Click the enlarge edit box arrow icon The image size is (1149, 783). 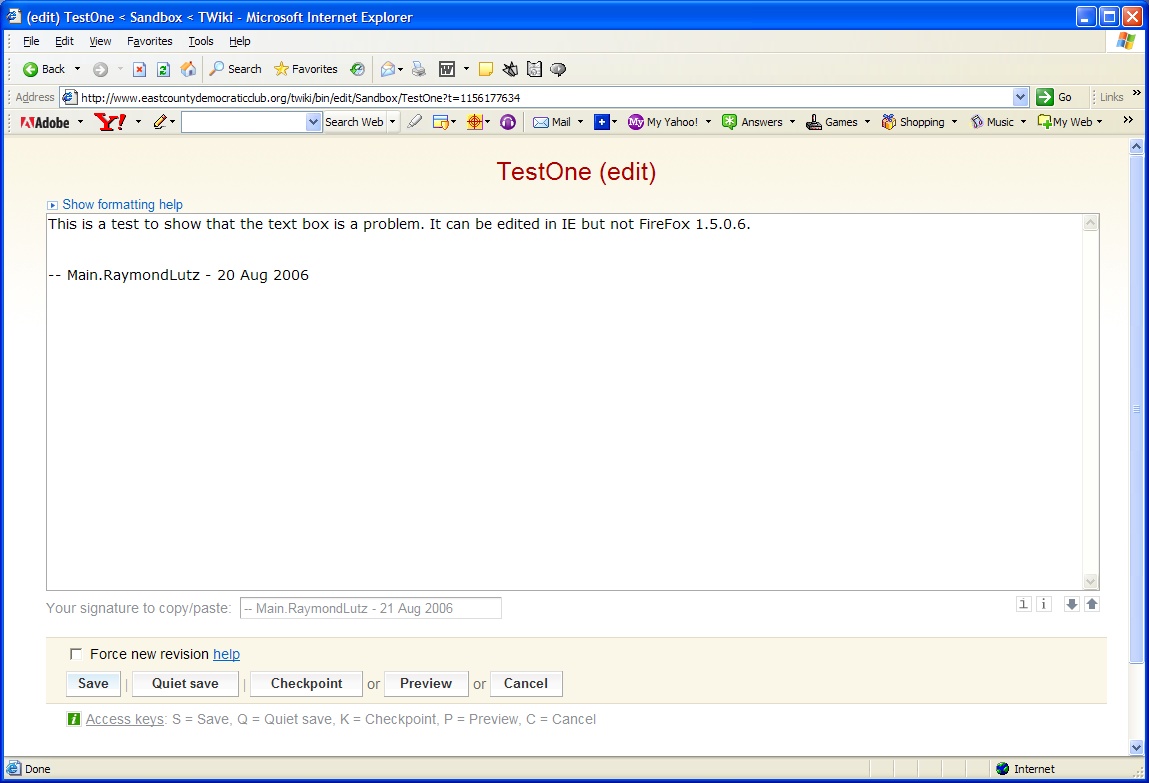click(x=1071, y=604)
